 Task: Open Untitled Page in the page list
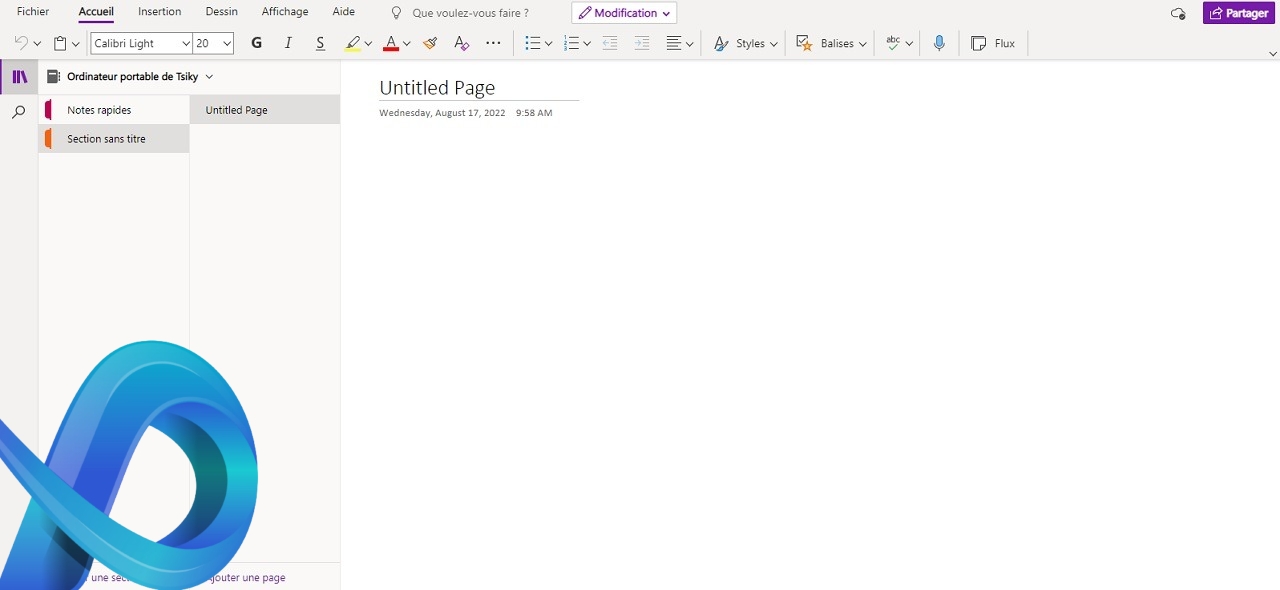[x=265, y=110]
